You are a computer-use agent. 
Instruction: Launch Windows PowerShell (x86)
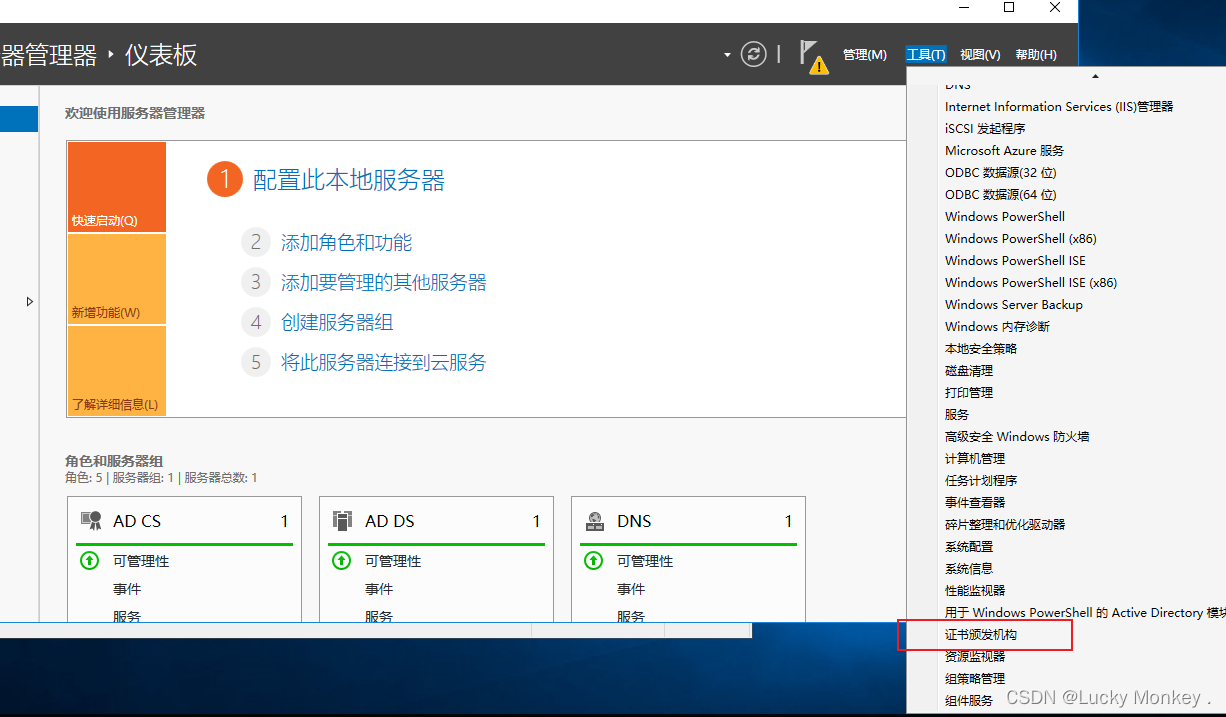1021,238
